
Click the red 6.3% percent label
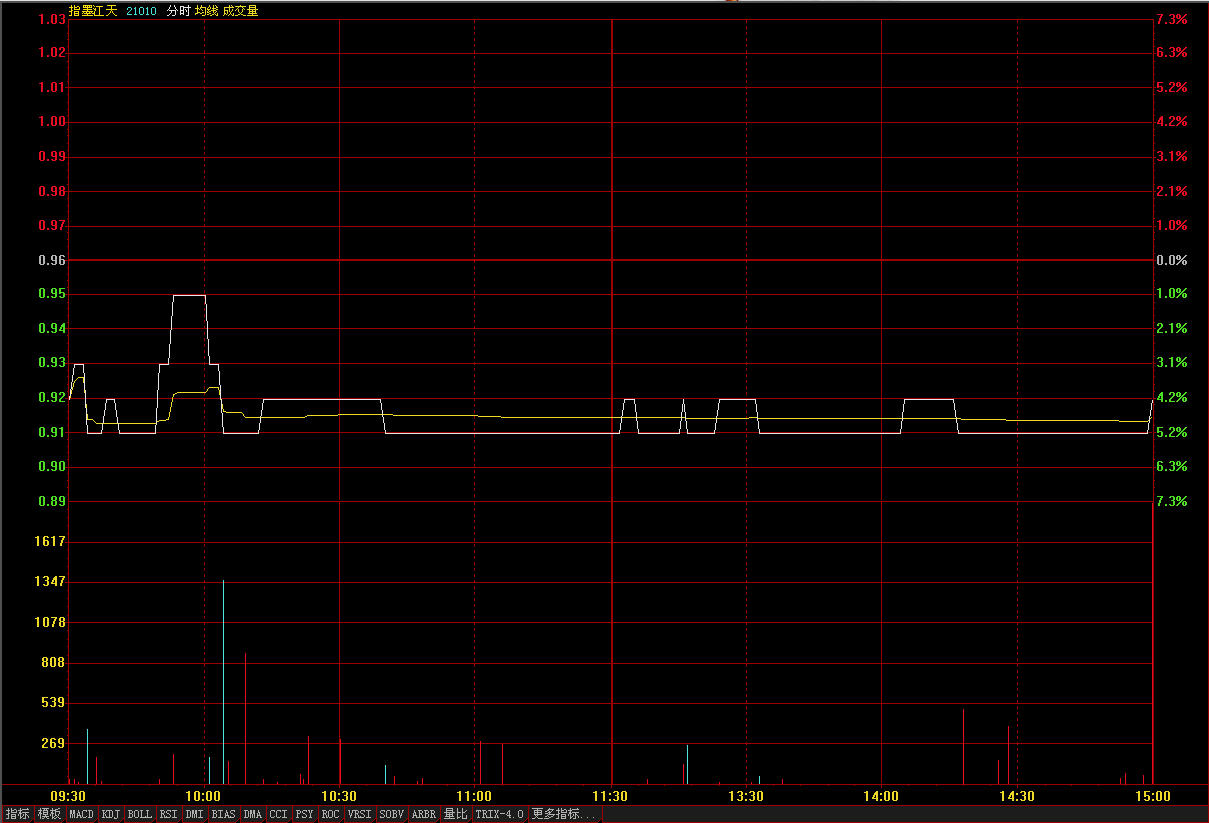pos(1171,52)
